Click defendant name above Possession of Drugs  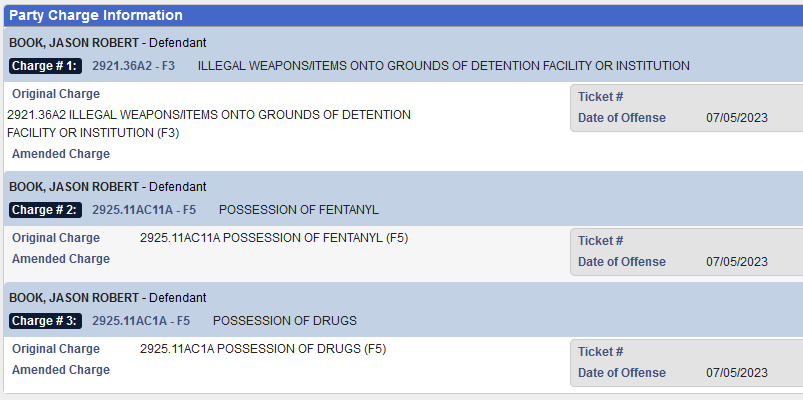pos(74,298)
